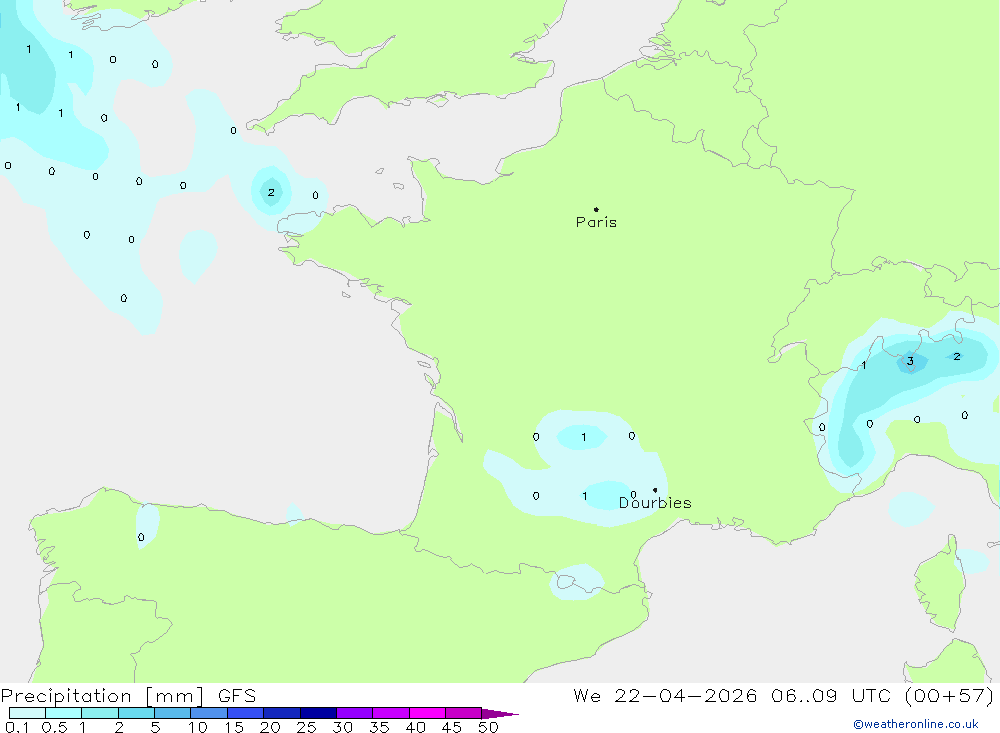Click the '06..09 UTC' time text
The width and height of the screenshot is (1000, 733).
coord(830,696)
